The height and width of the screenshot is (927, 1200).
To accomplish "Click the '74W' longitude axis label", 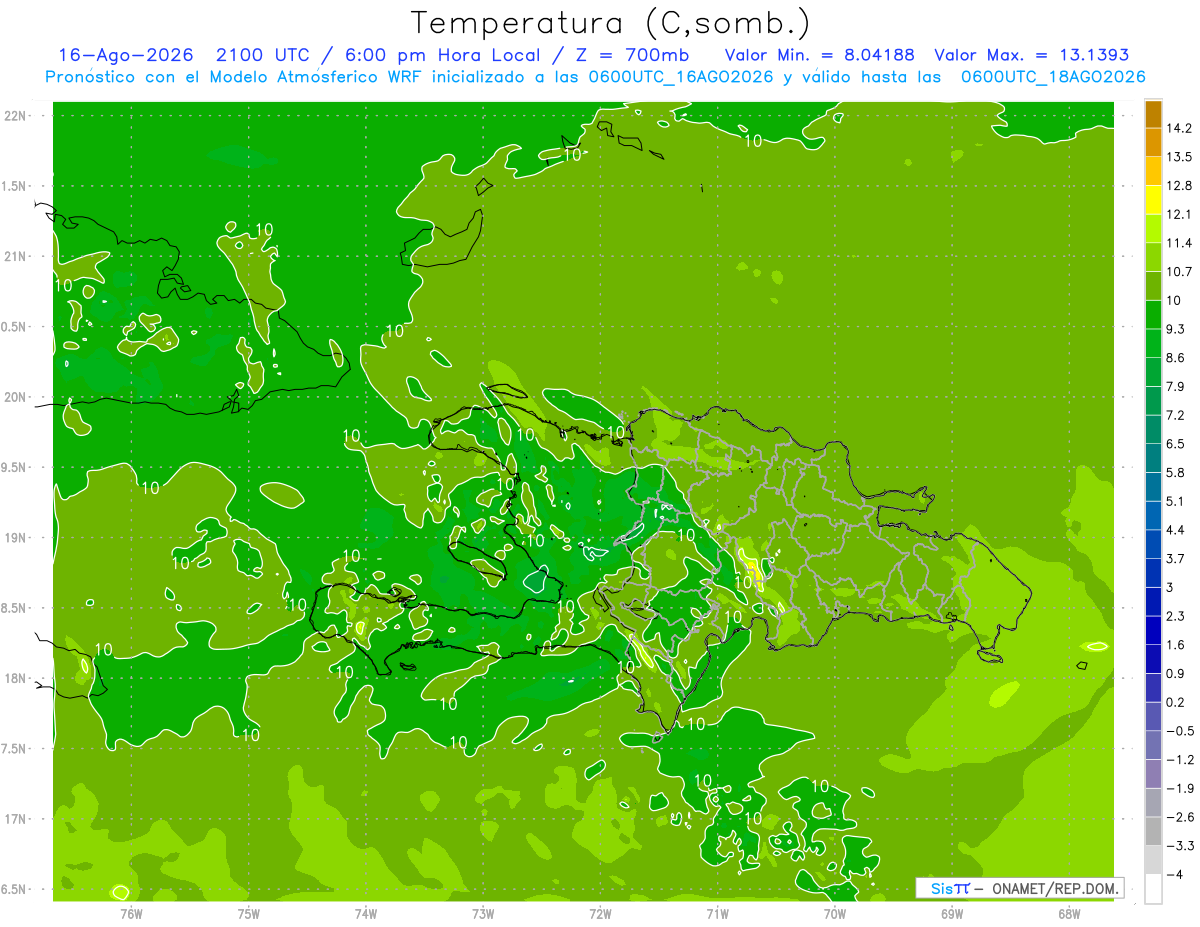I will coord(365,913).
